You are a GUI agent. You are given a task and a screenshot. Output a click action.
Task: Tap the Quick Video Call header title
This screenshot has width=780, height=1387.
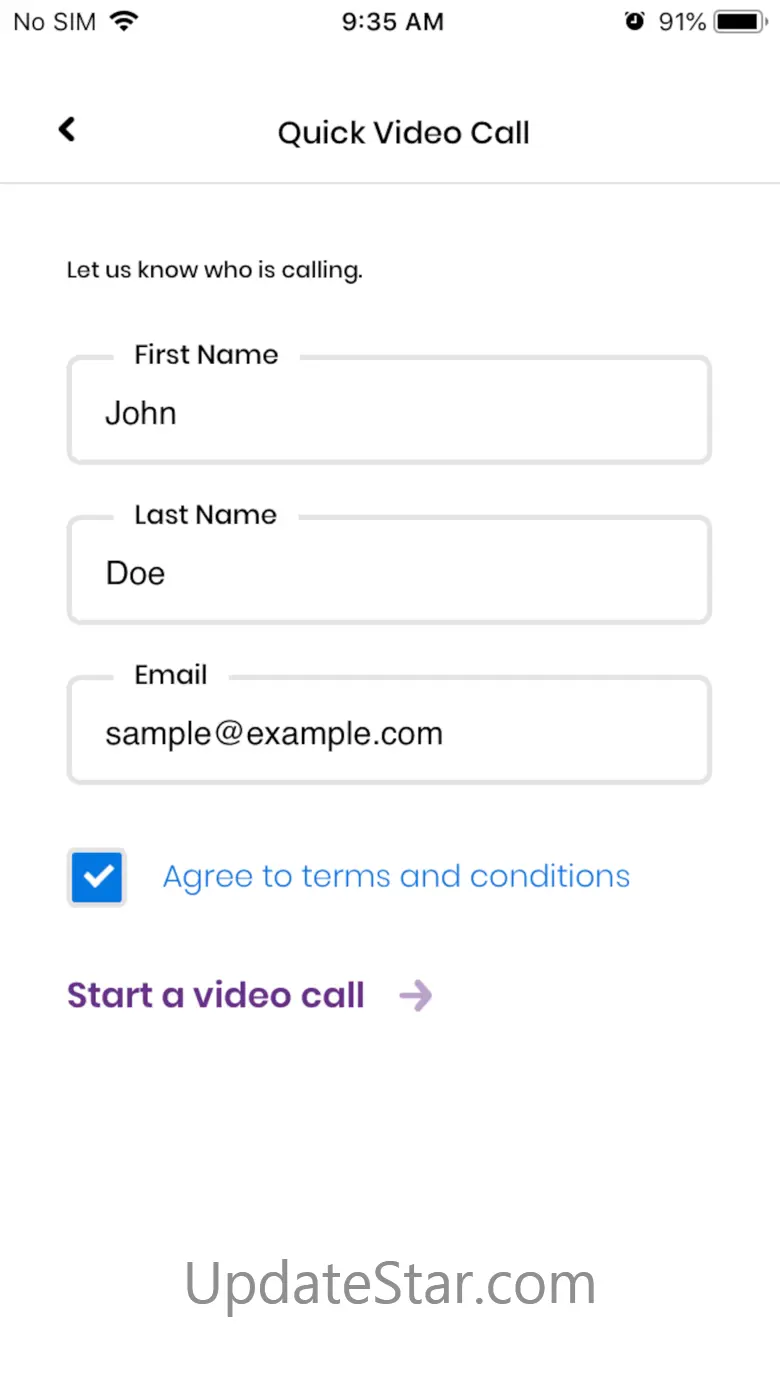tap(403, 133)
